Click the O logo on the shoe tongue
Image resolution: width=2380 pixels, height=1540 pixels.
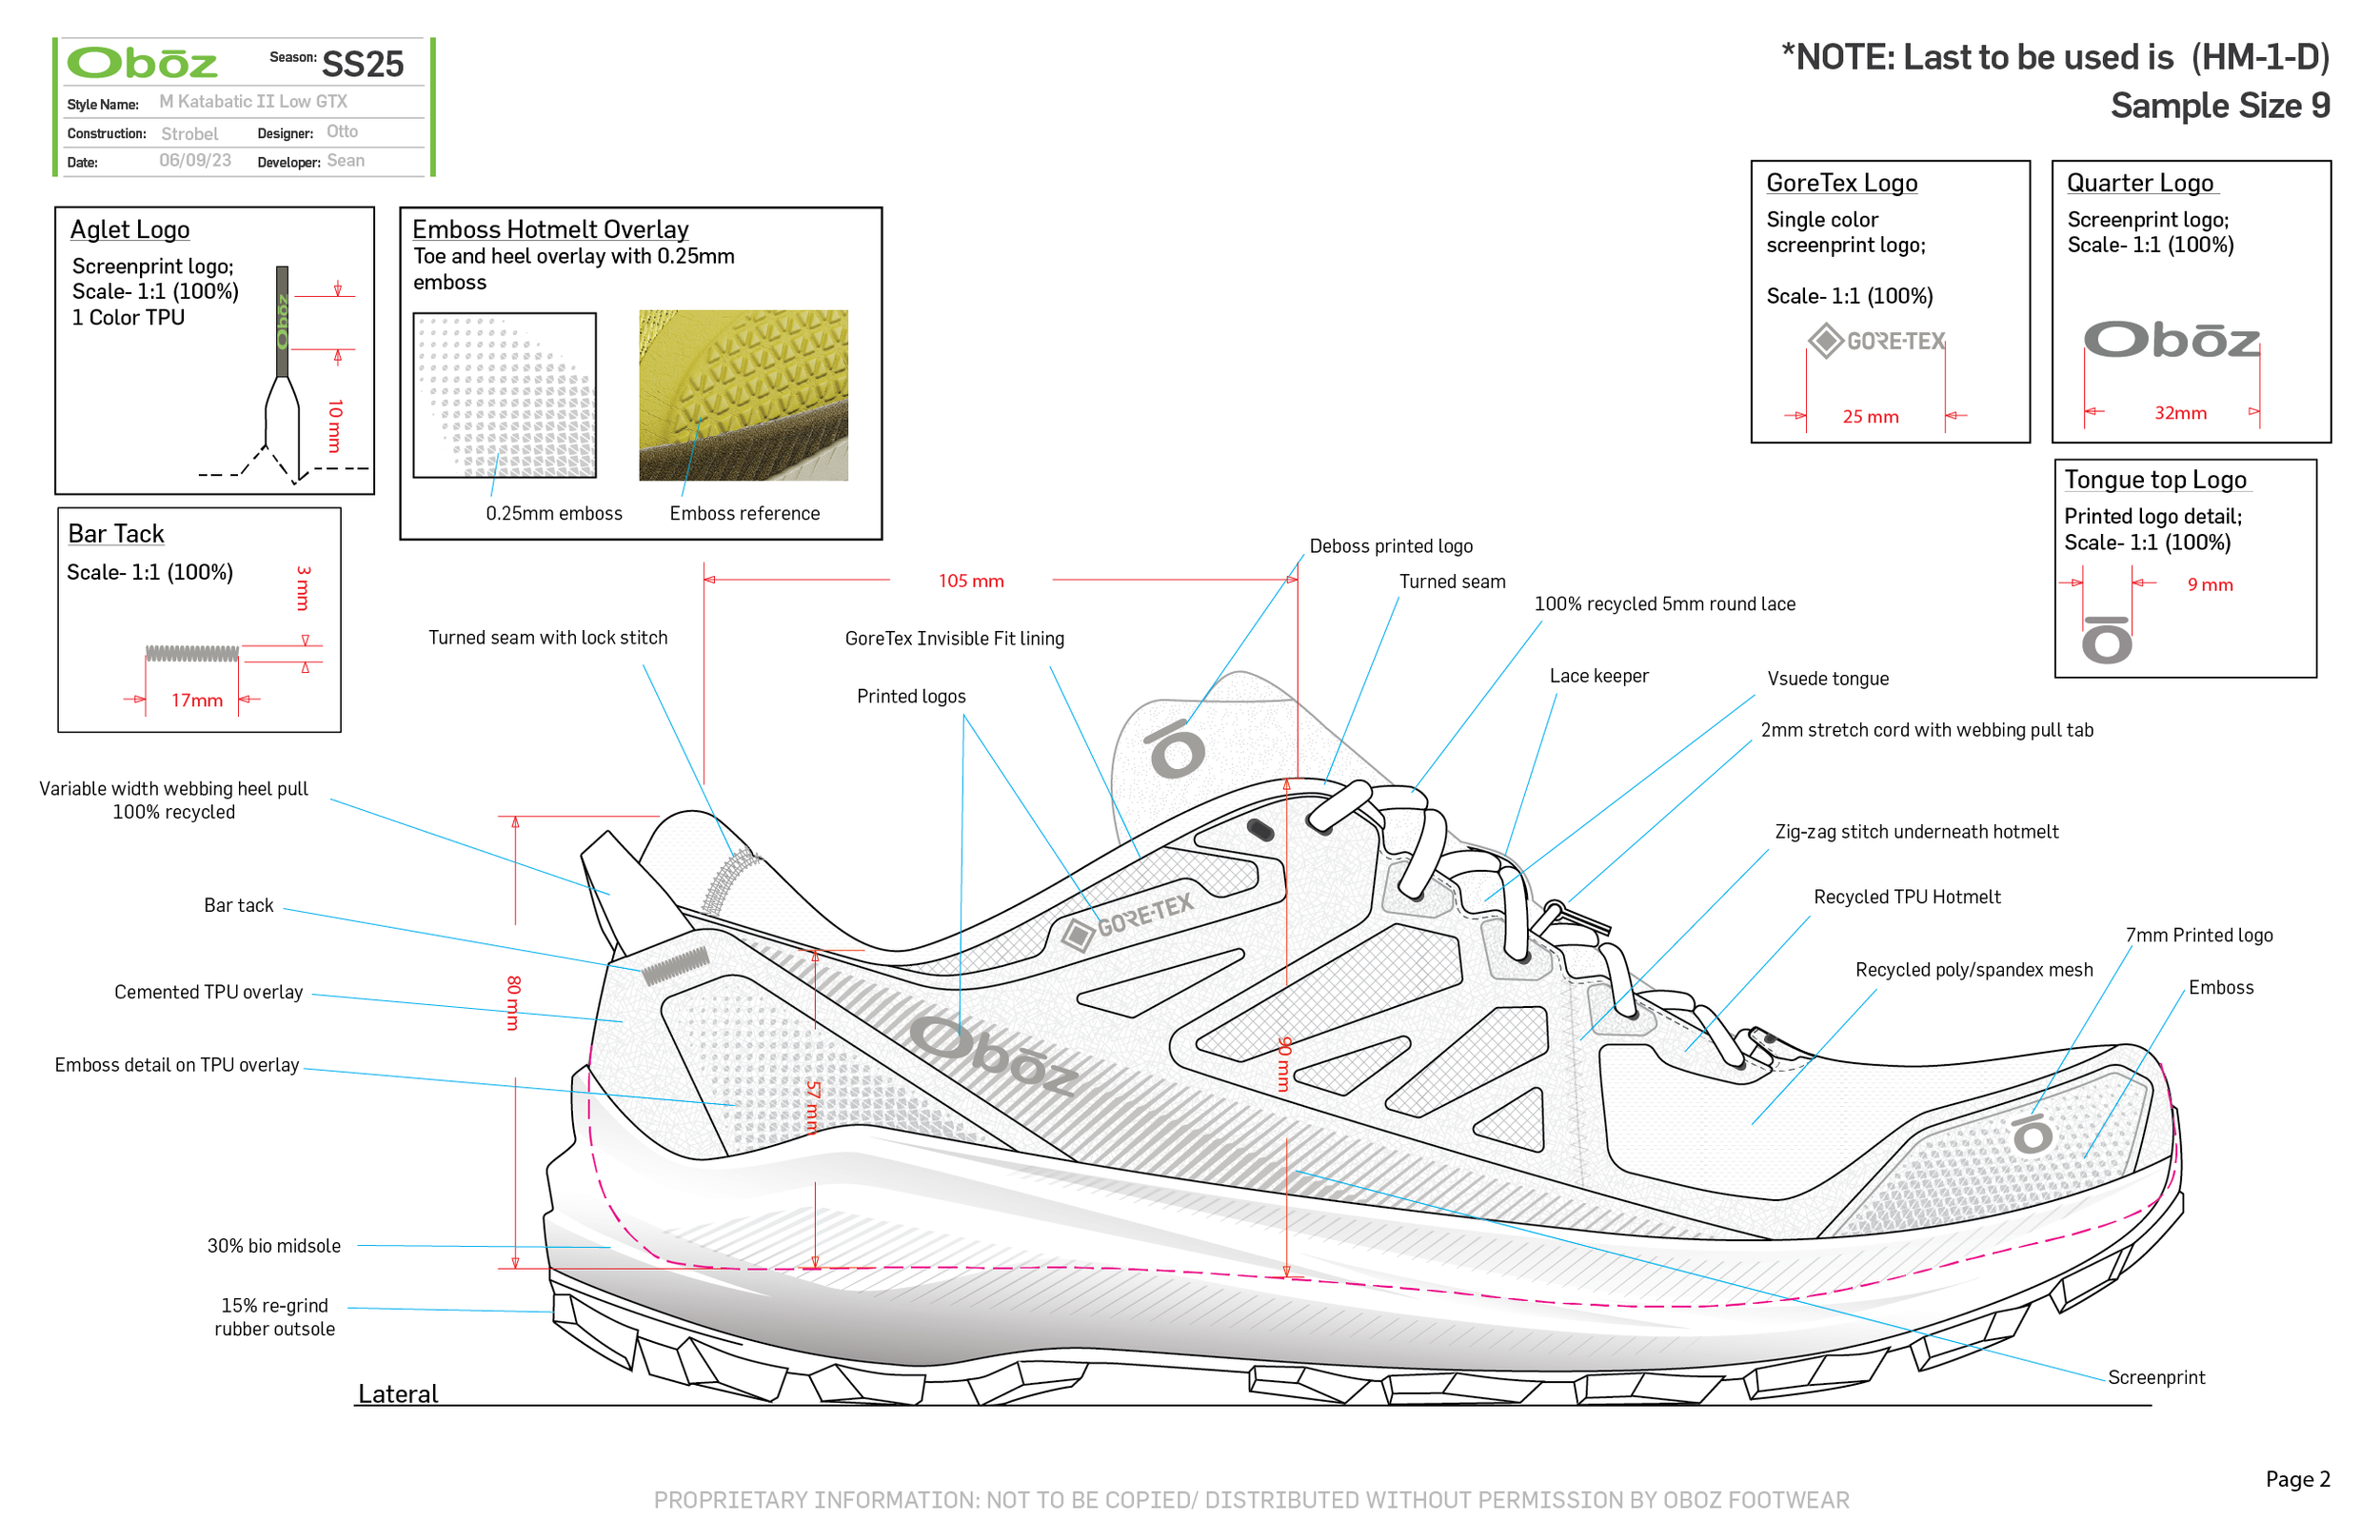(1175, 748)
